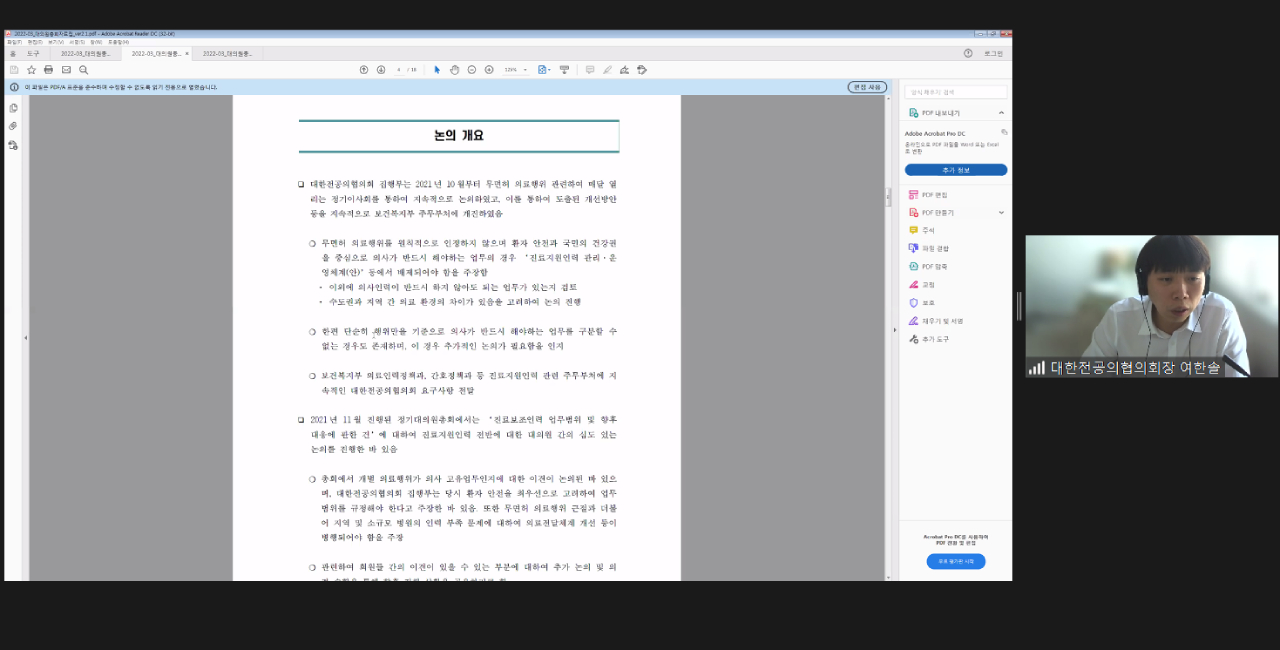The width and height of the screenshot is (1280, 650).
Task: Open the PDF 편집 tool in the right panel
Action: pos(930,193)
